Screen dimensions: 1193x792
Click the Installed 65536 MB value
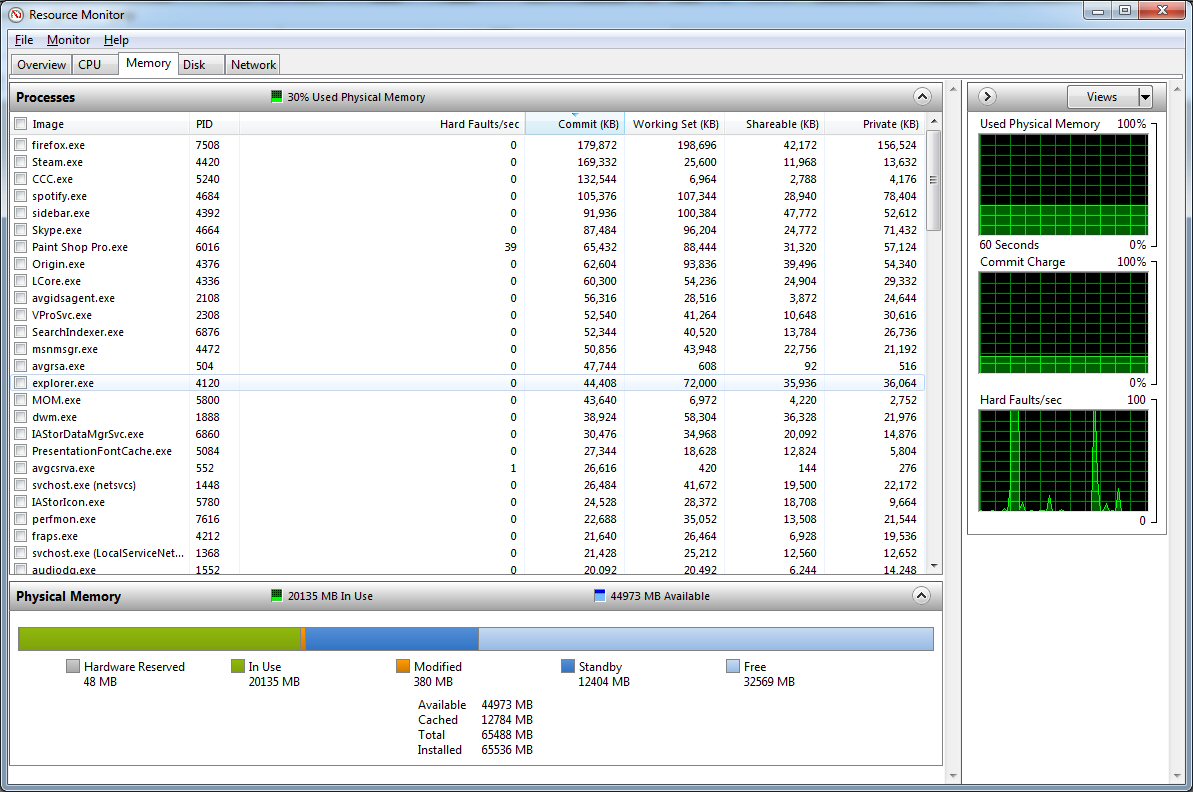(507, 749)
